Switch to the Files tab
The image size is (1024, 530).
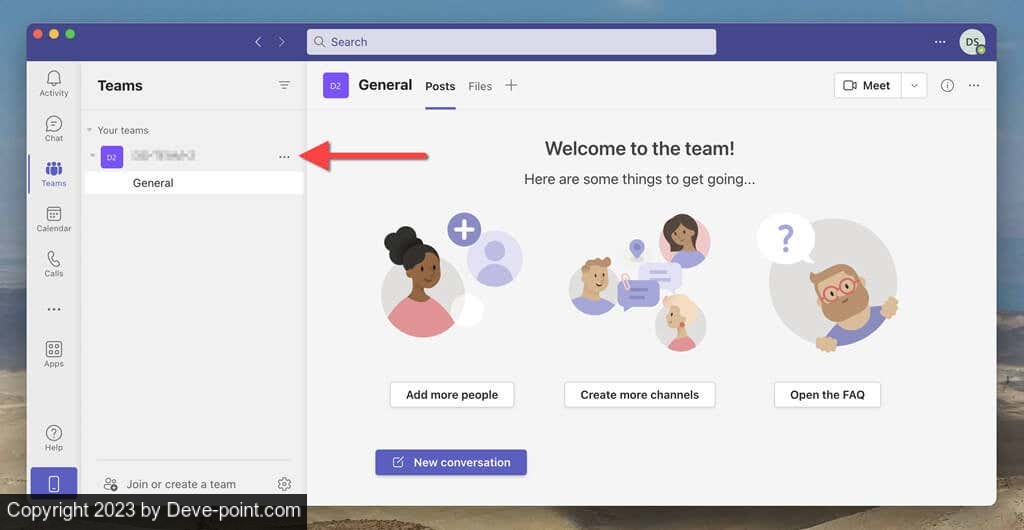(480, 87)
